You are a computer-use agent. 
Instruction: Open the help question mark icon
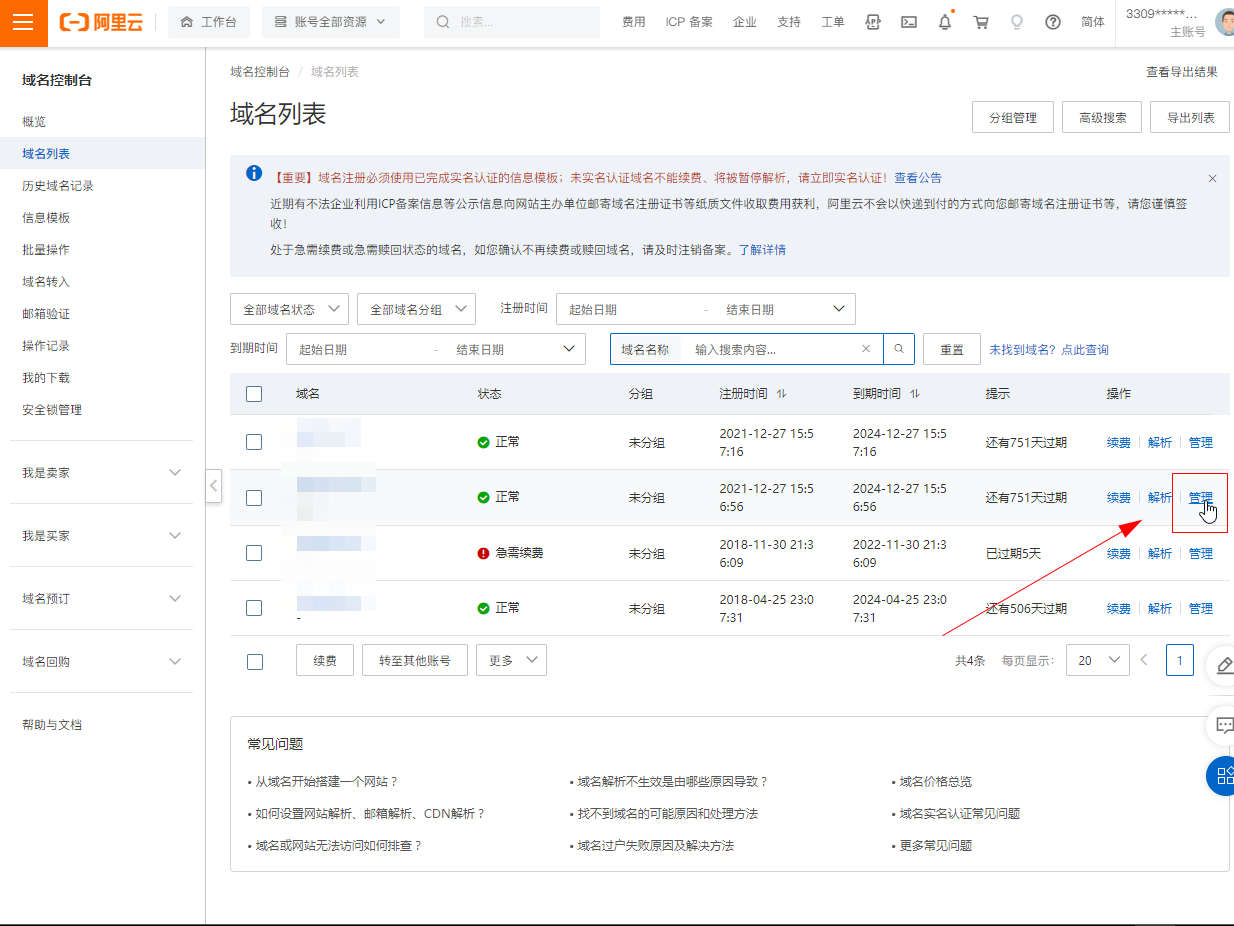tap(1053, 22)
